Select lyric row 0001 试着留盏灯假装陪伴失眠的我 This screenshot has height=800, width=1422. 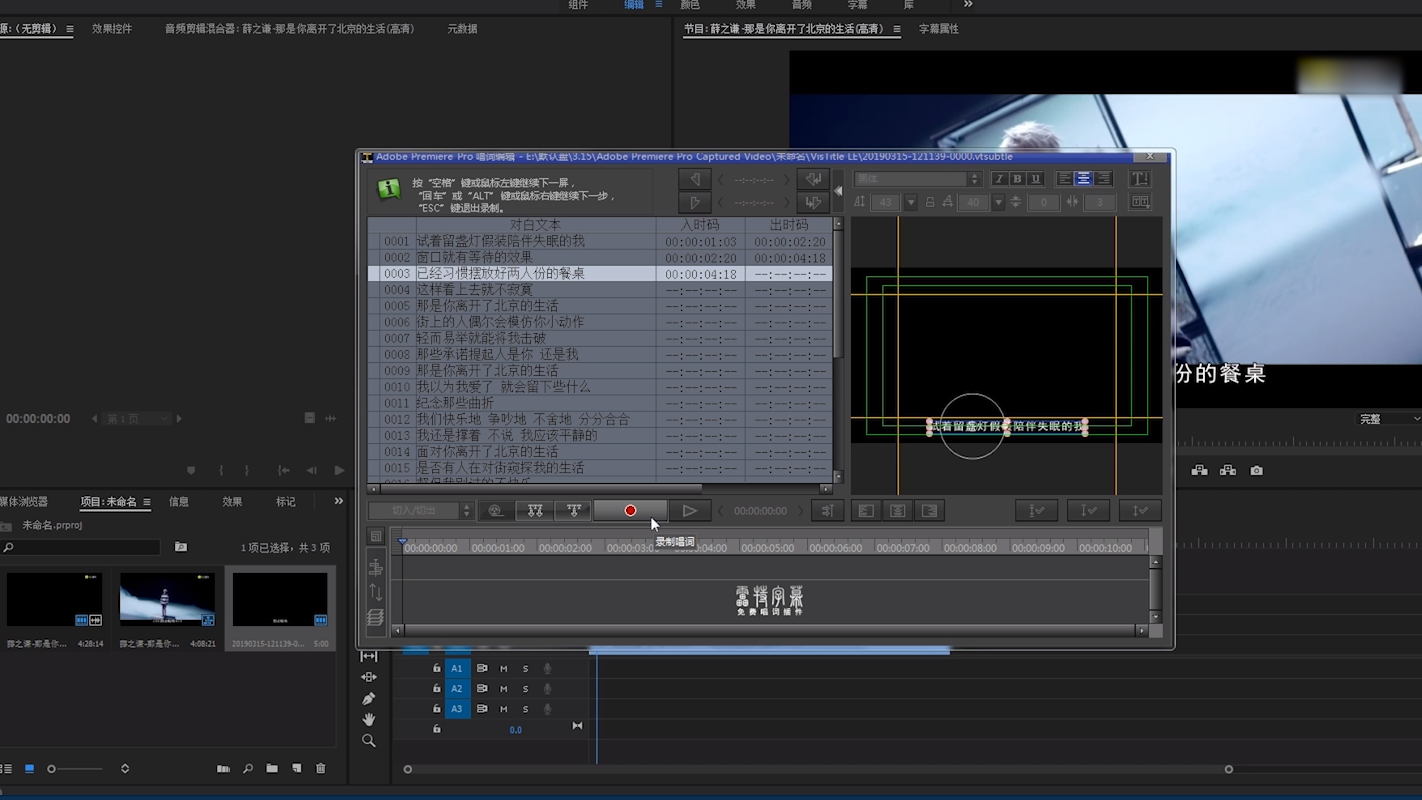click(x=600, y=241)
